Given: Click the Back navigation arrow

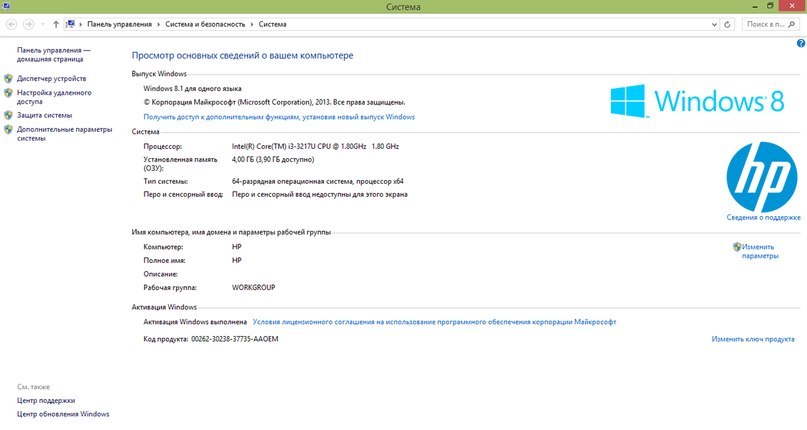Looking at the screenshot, I should 11,24.
